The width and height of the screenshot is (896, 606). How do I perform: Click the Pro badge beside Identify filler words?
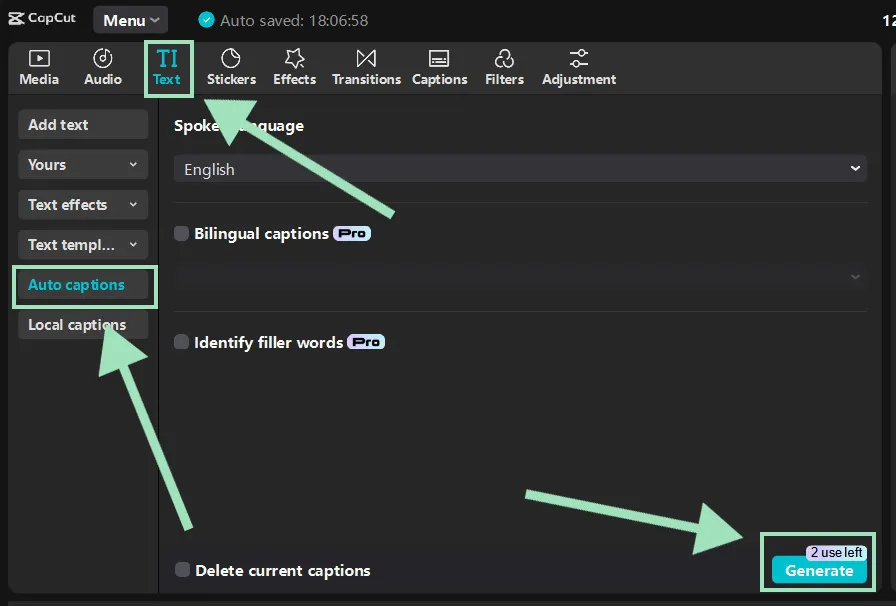coord(366,342)
